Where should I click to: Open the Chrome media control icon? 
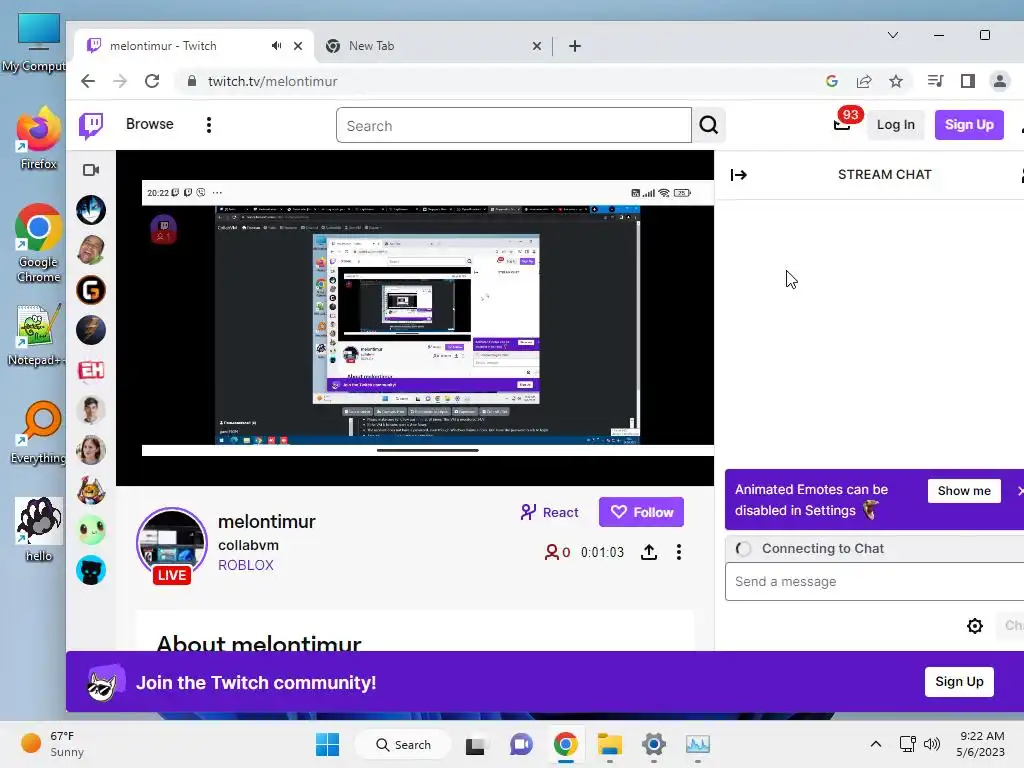point(935,81)
